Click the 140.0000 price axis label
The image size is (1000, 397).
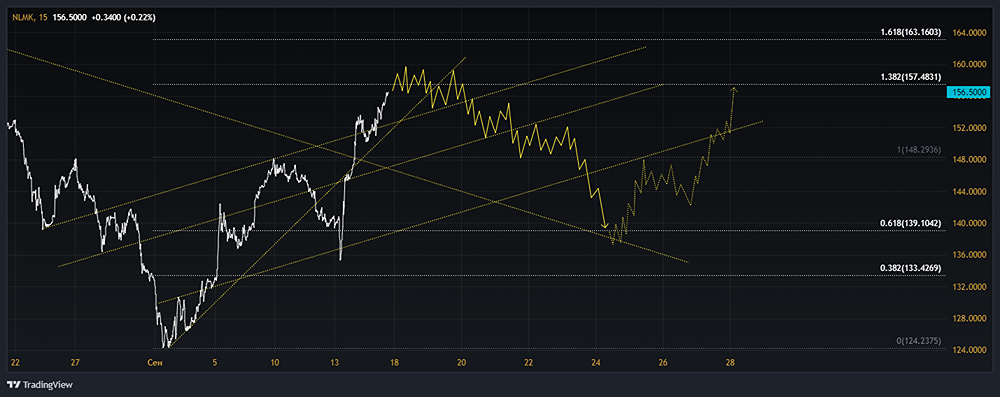pos(969,223)
